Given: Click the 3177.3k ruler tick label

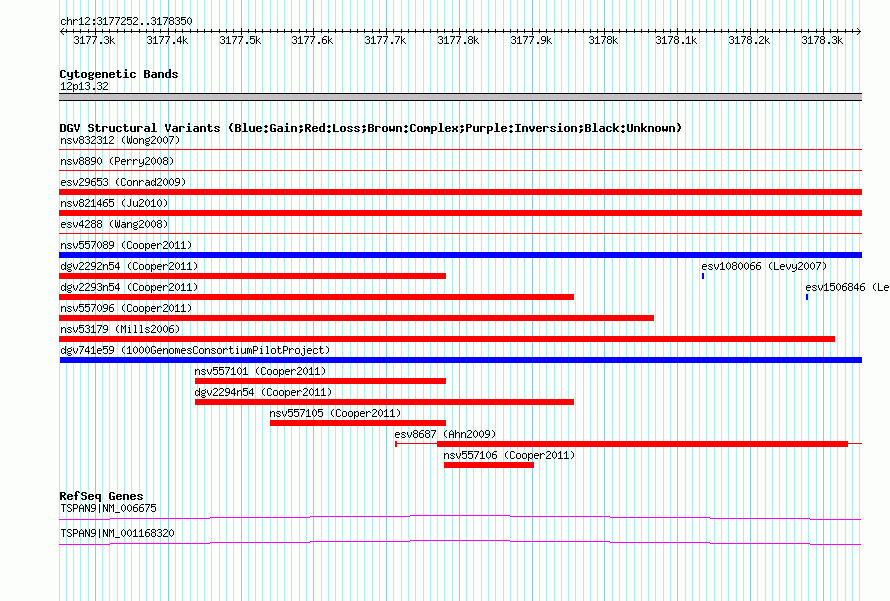Looking at the screenshot, I should (94, 40).
